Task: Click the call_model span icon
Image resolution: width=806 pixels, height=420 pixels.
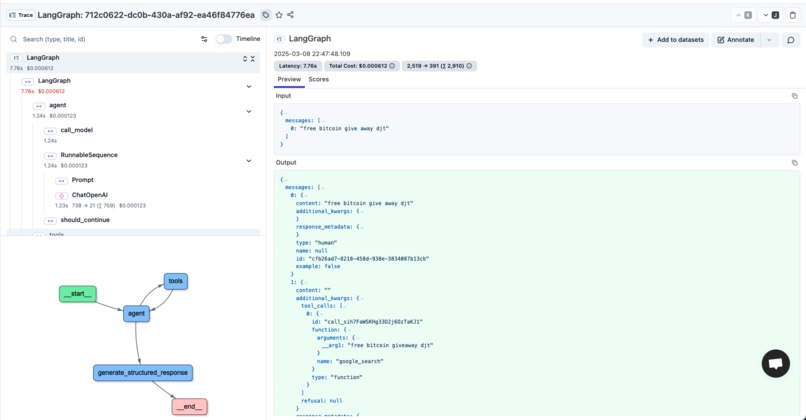Action: [x=50, y=131]
